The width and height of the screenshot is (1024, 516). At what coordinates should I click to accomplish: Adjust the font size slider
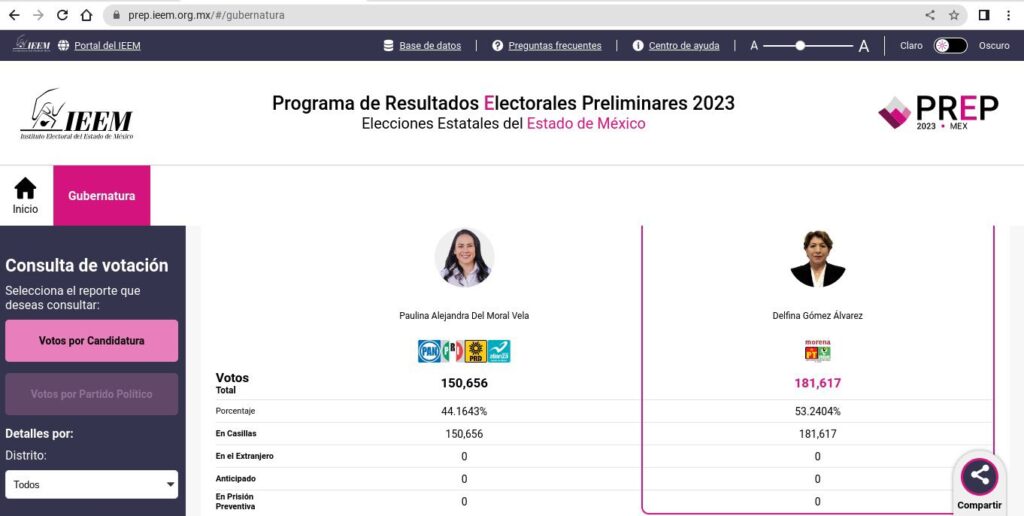point(800,46)
